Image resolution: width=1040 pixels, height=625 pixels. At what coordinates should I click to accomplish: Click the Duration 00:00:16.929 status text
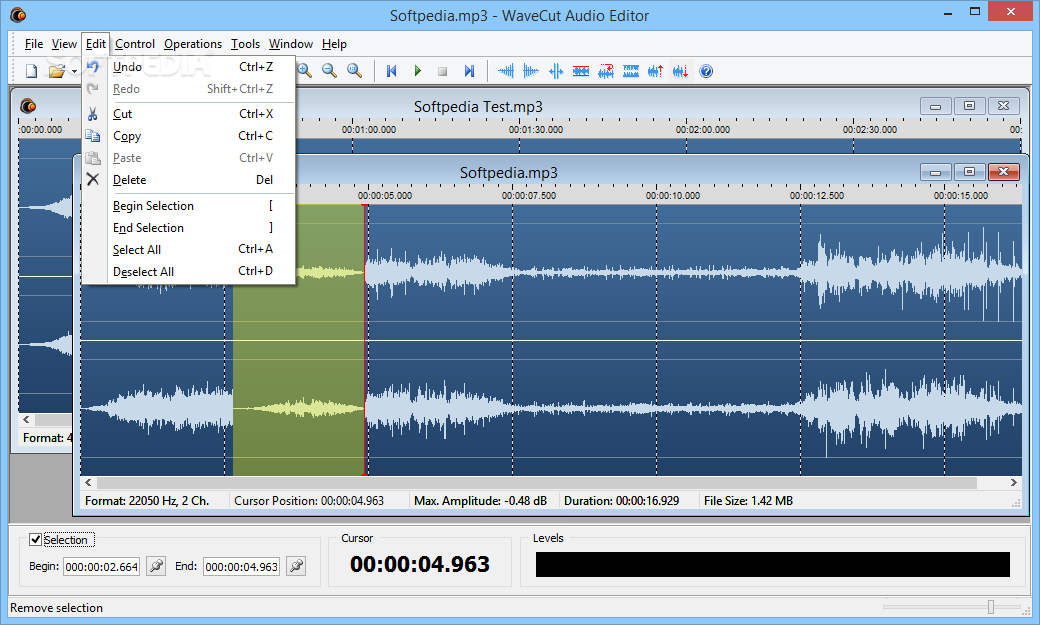621,501
